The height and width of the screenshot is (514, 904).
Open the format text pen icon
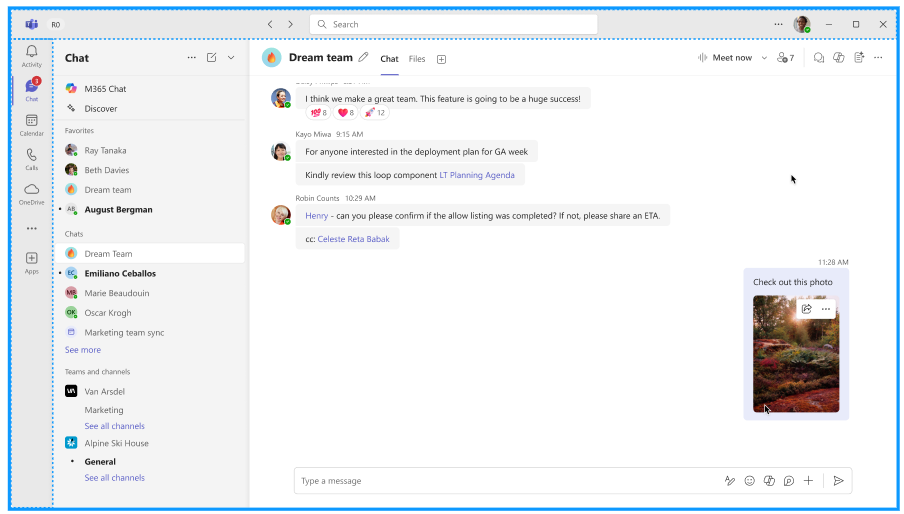(x=730, y=481)
